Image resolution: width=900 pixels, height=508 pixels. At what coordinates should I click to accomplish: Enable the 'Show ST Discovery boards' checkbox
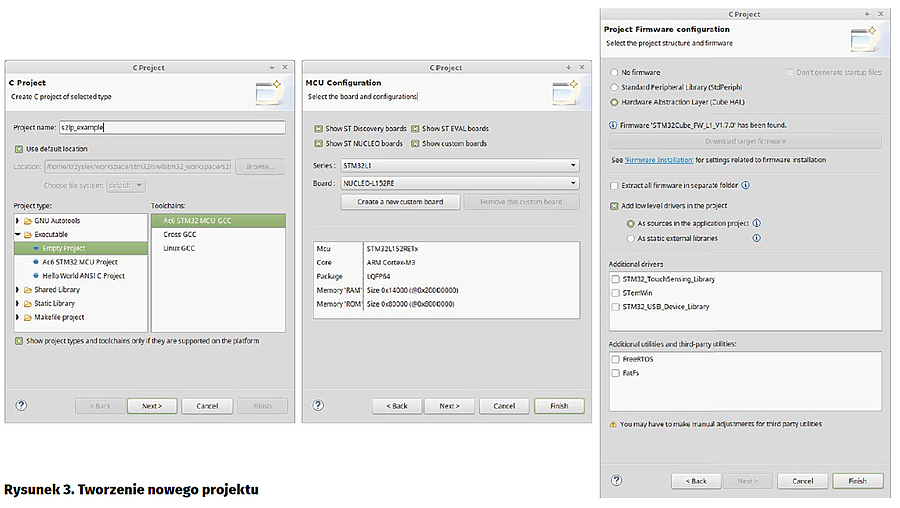tap(319, 129)
